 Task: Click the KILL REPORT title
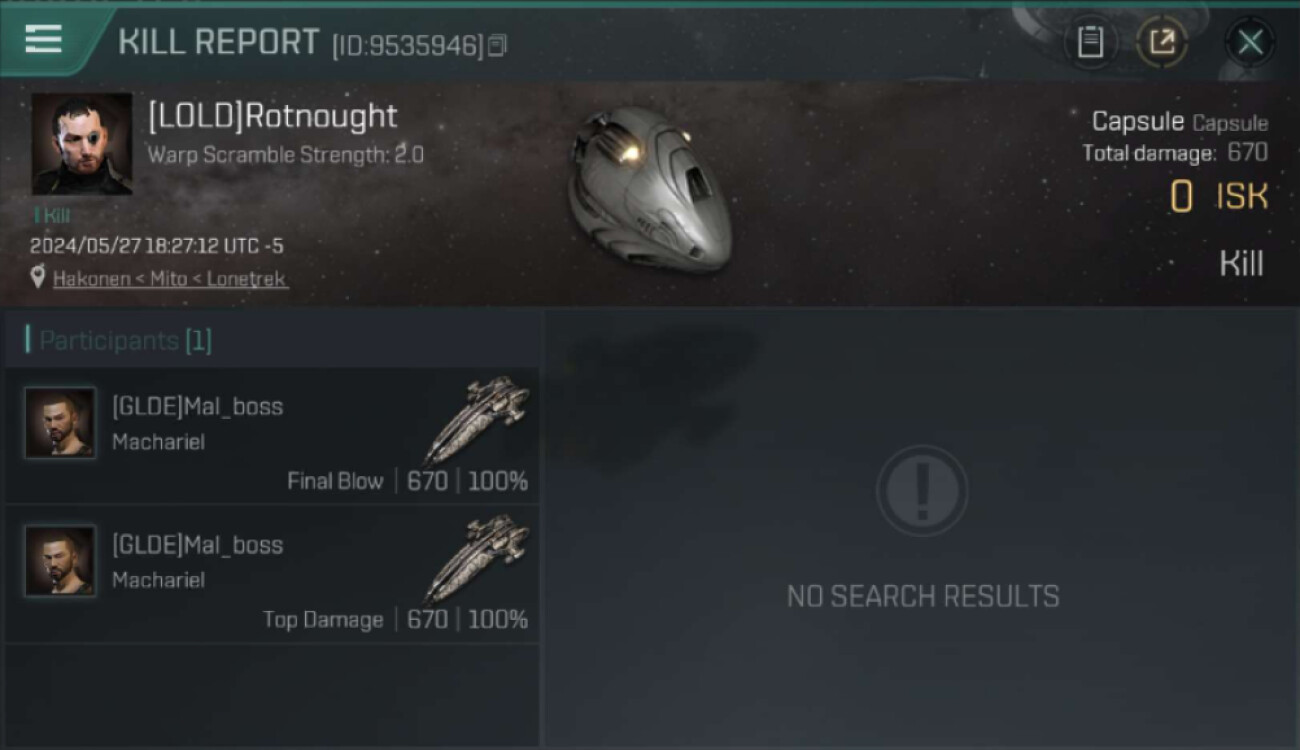[219, 42]
